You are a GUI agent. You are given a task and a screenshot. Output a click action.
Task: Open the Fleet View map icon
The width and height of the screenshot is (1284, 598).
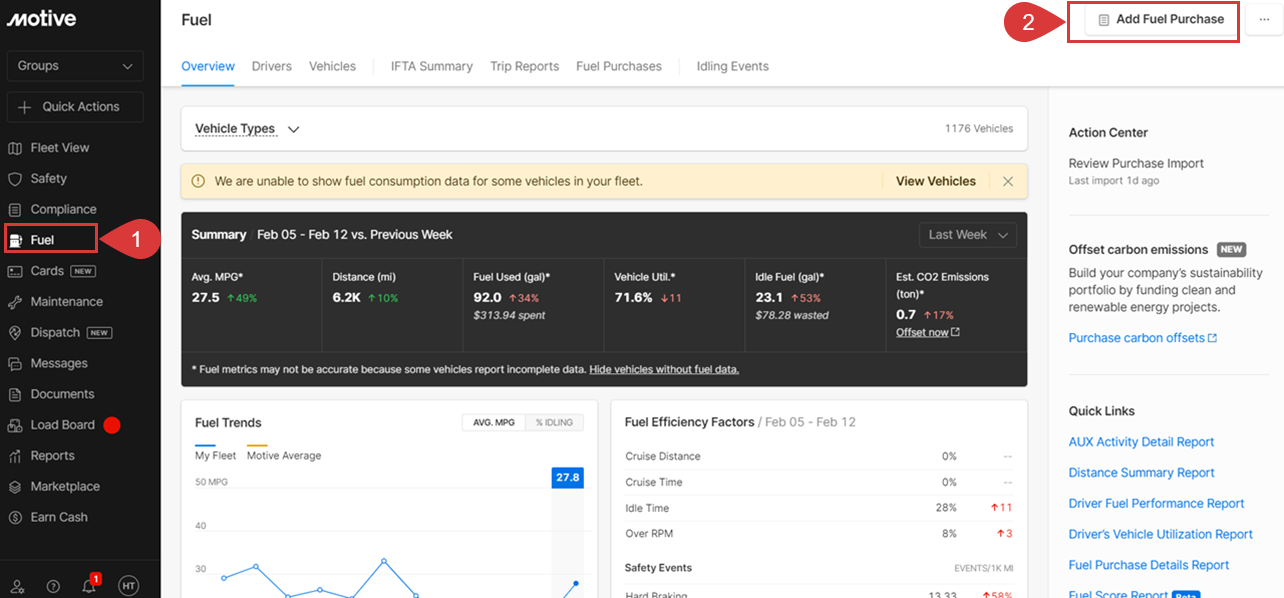click(15, 148)
